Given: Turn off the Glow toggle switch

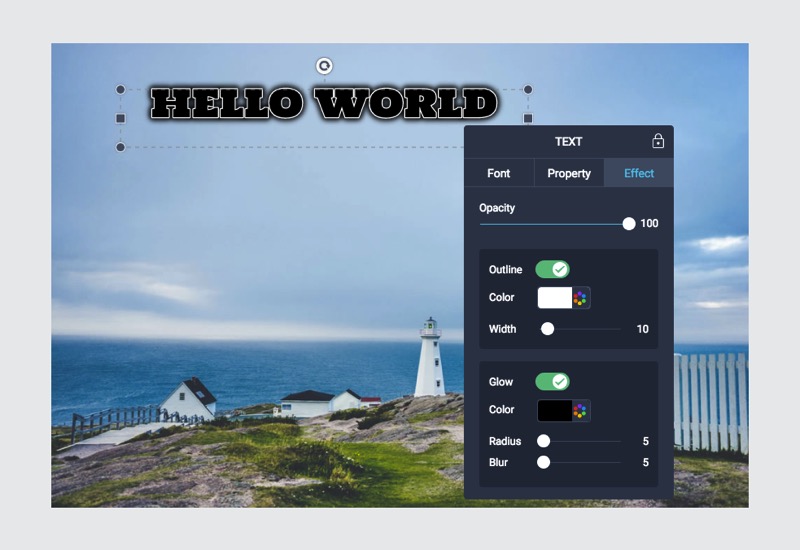Looking at the screenshot, I should (553, 382).
